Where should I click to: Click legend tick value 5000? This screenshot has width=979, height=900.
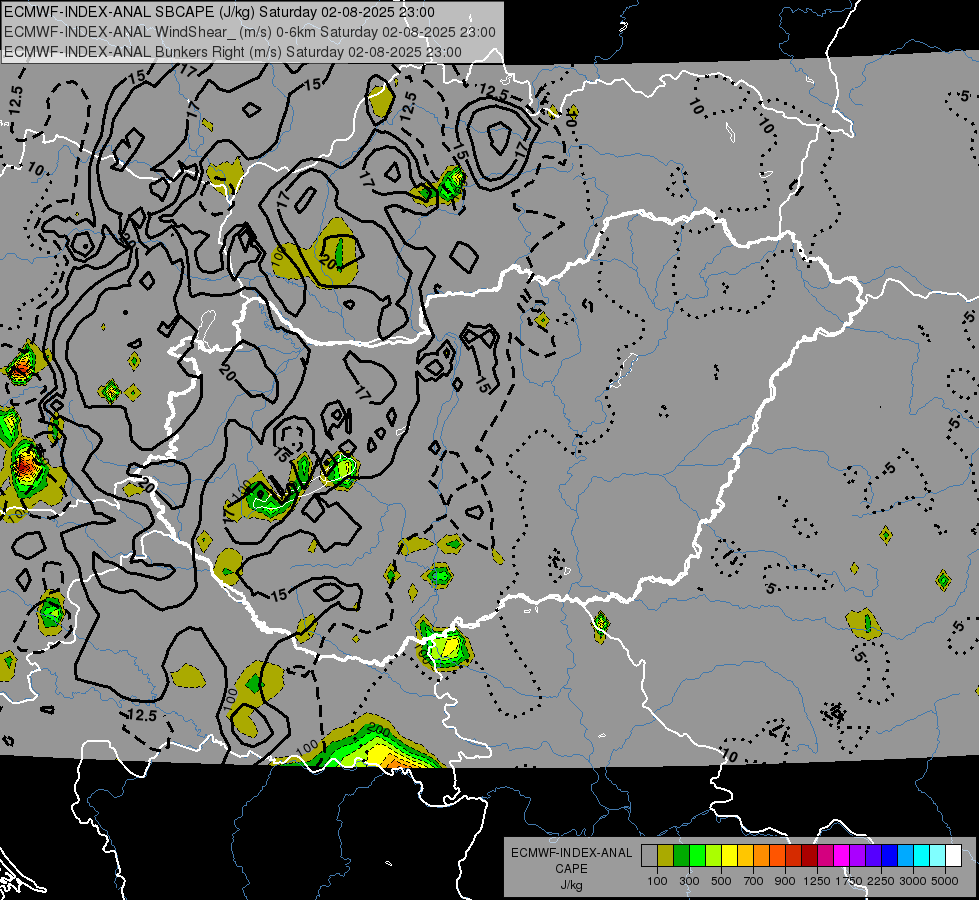tap(945, 881)
